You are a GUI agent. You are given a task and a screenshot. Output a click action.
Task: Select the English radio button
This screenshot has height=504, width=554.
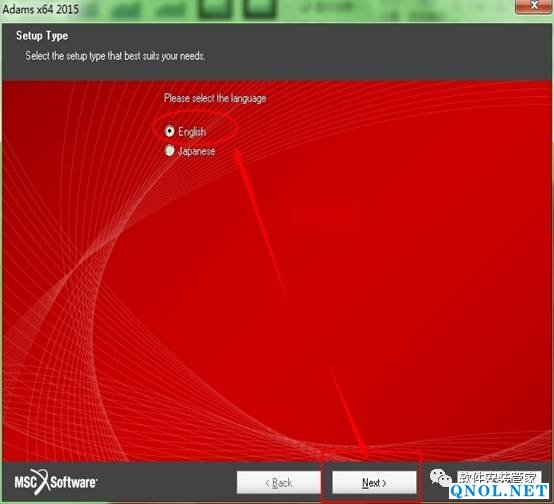pos(170,131)
